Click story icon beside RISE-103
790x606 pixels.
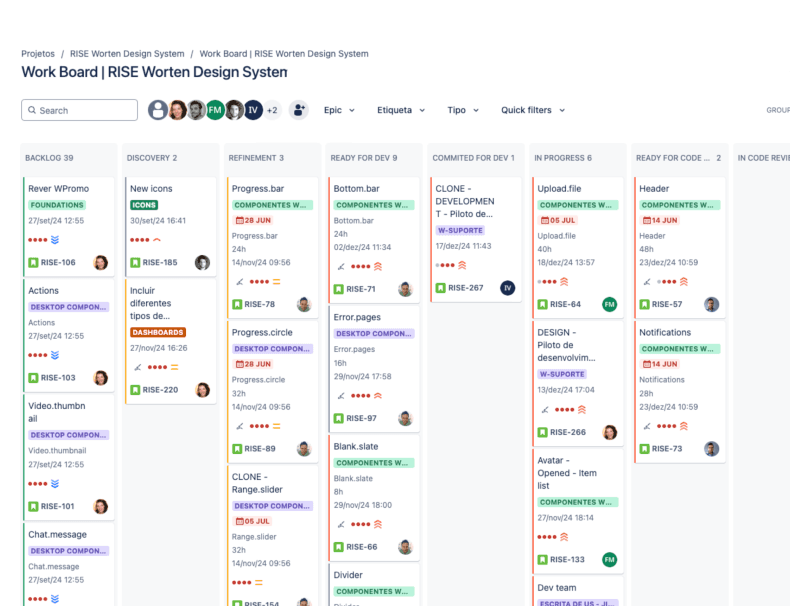(33, 378)
